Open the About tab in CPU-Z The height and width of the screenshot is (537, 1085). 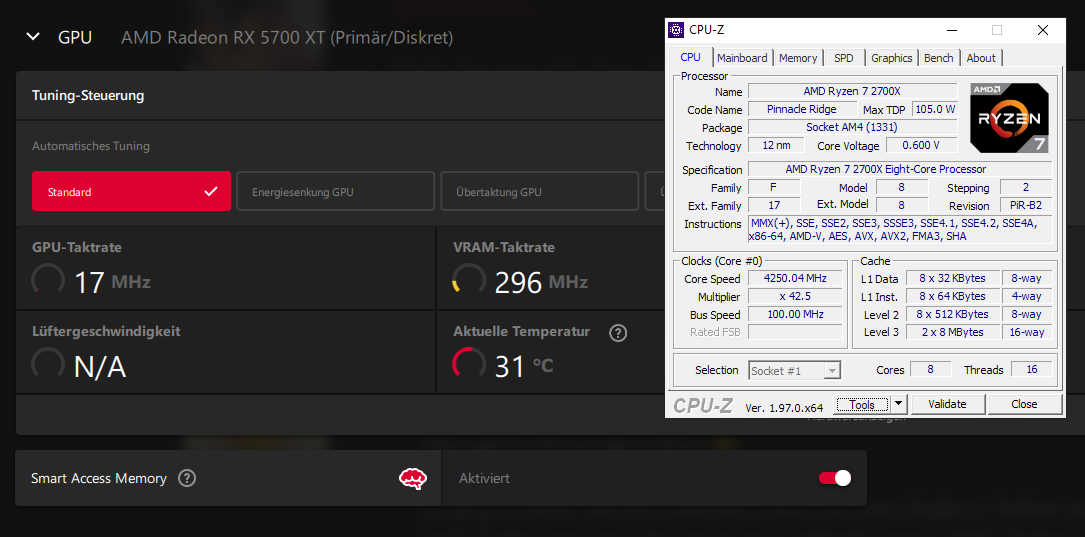981,58
